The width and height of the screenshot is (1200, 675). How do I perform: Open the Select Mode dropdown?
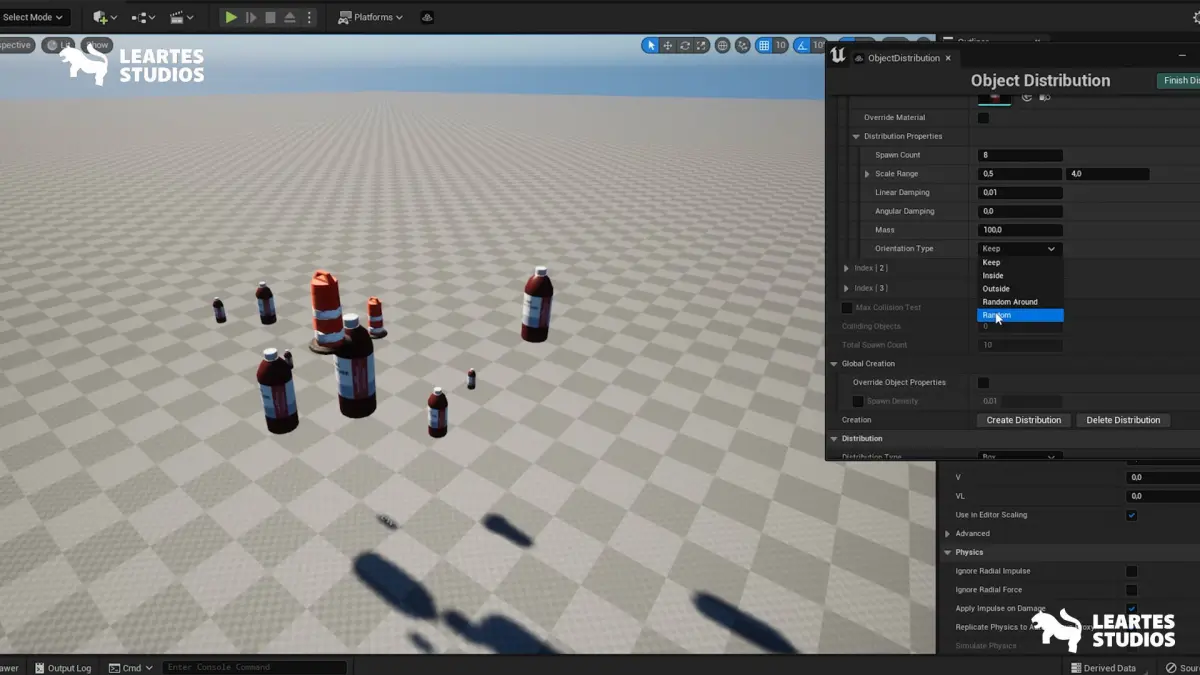click(33, 17)
